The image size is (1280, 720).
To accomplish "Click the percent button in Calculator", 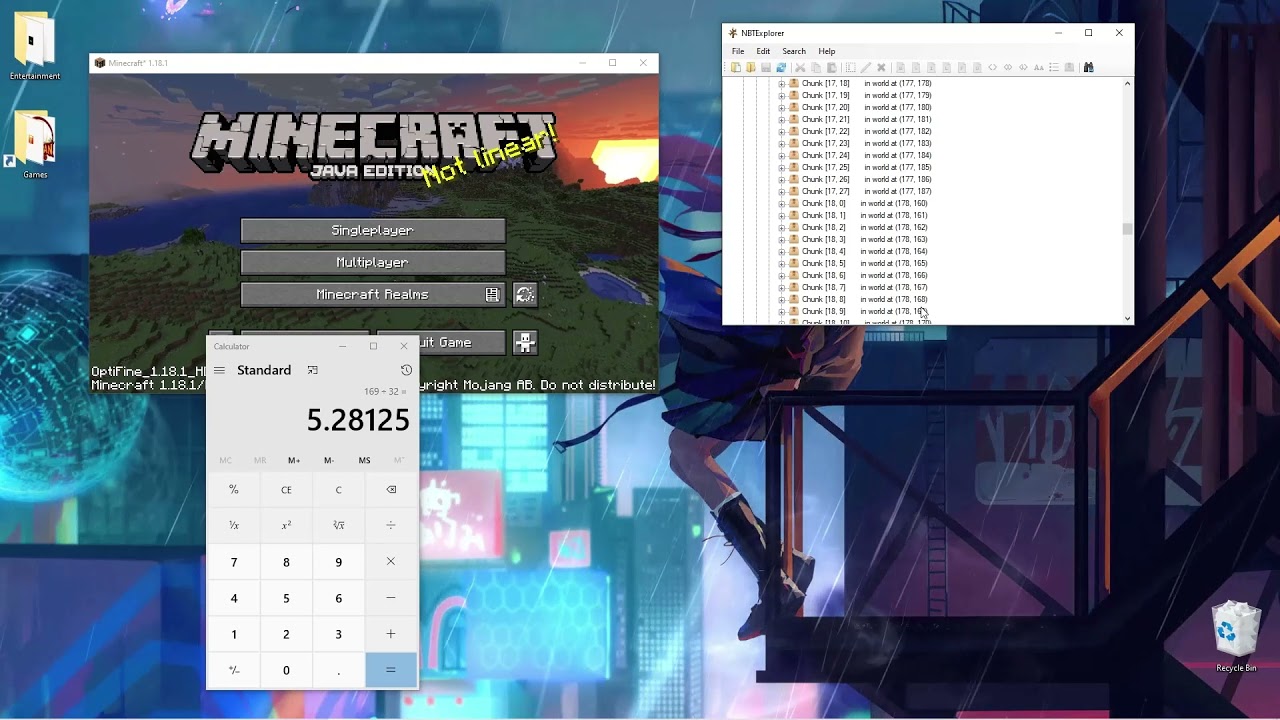I will tap(234, 490).
